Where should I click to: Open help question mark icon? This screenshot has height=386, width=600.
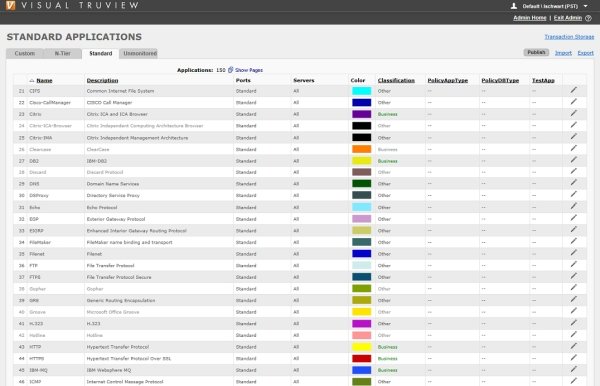pyautogui.click(x=589, y=18)
